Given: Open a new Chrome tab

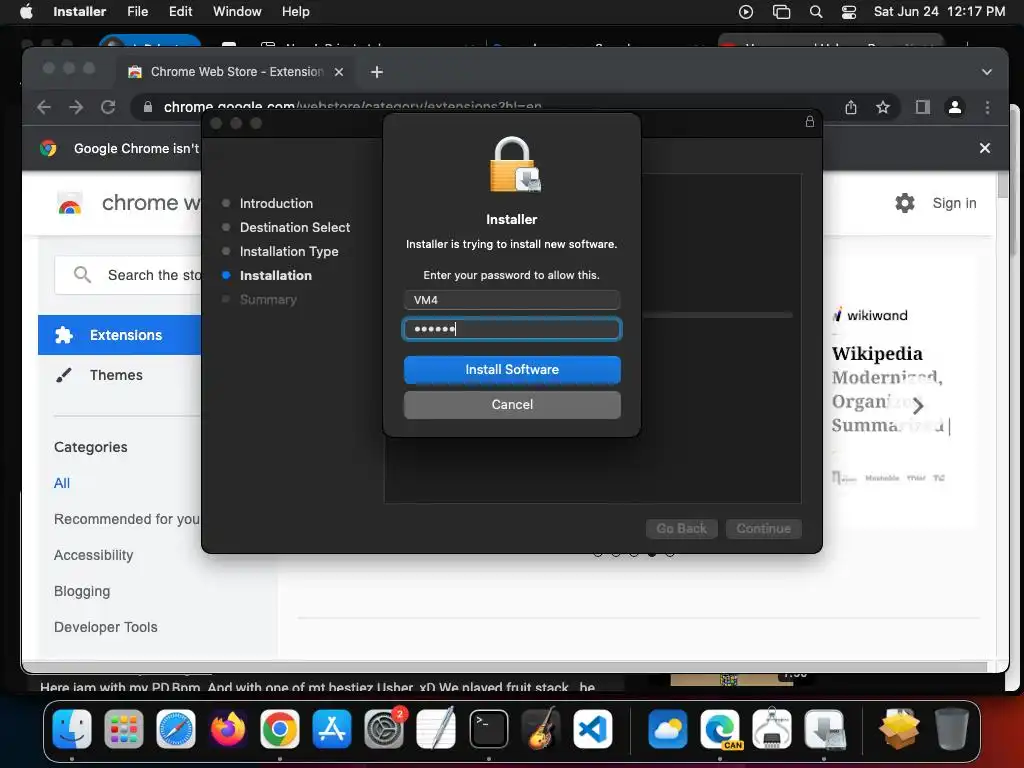Looking at the screenshot, I should (377, 72).
